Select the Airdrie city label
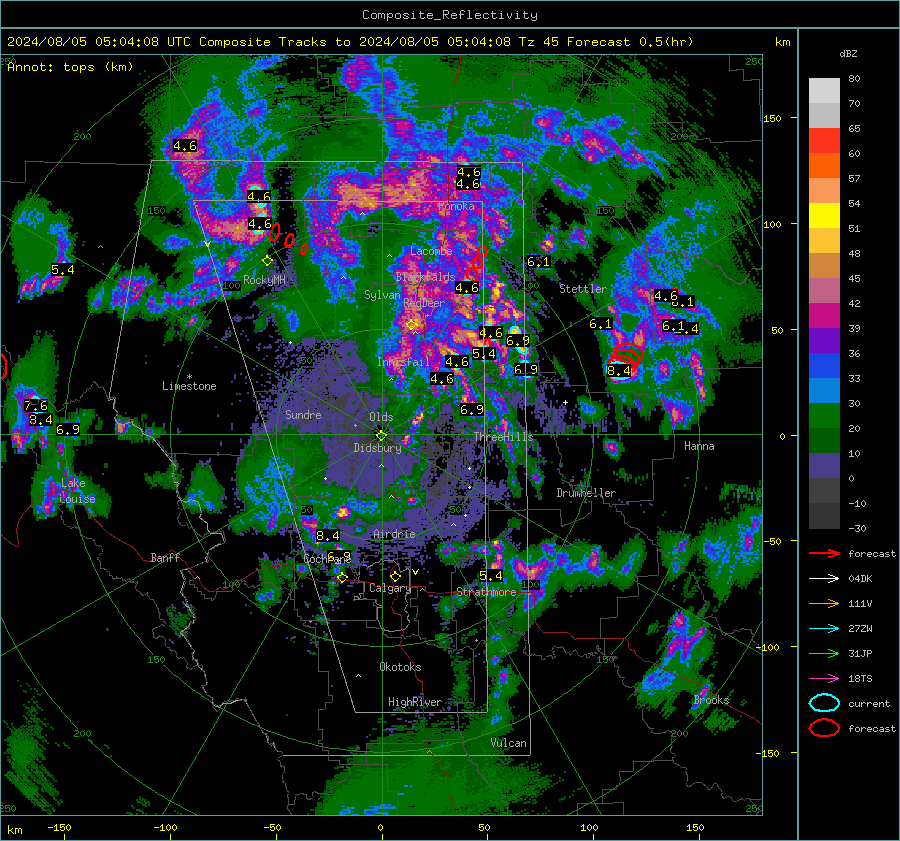 click(394, 534)
